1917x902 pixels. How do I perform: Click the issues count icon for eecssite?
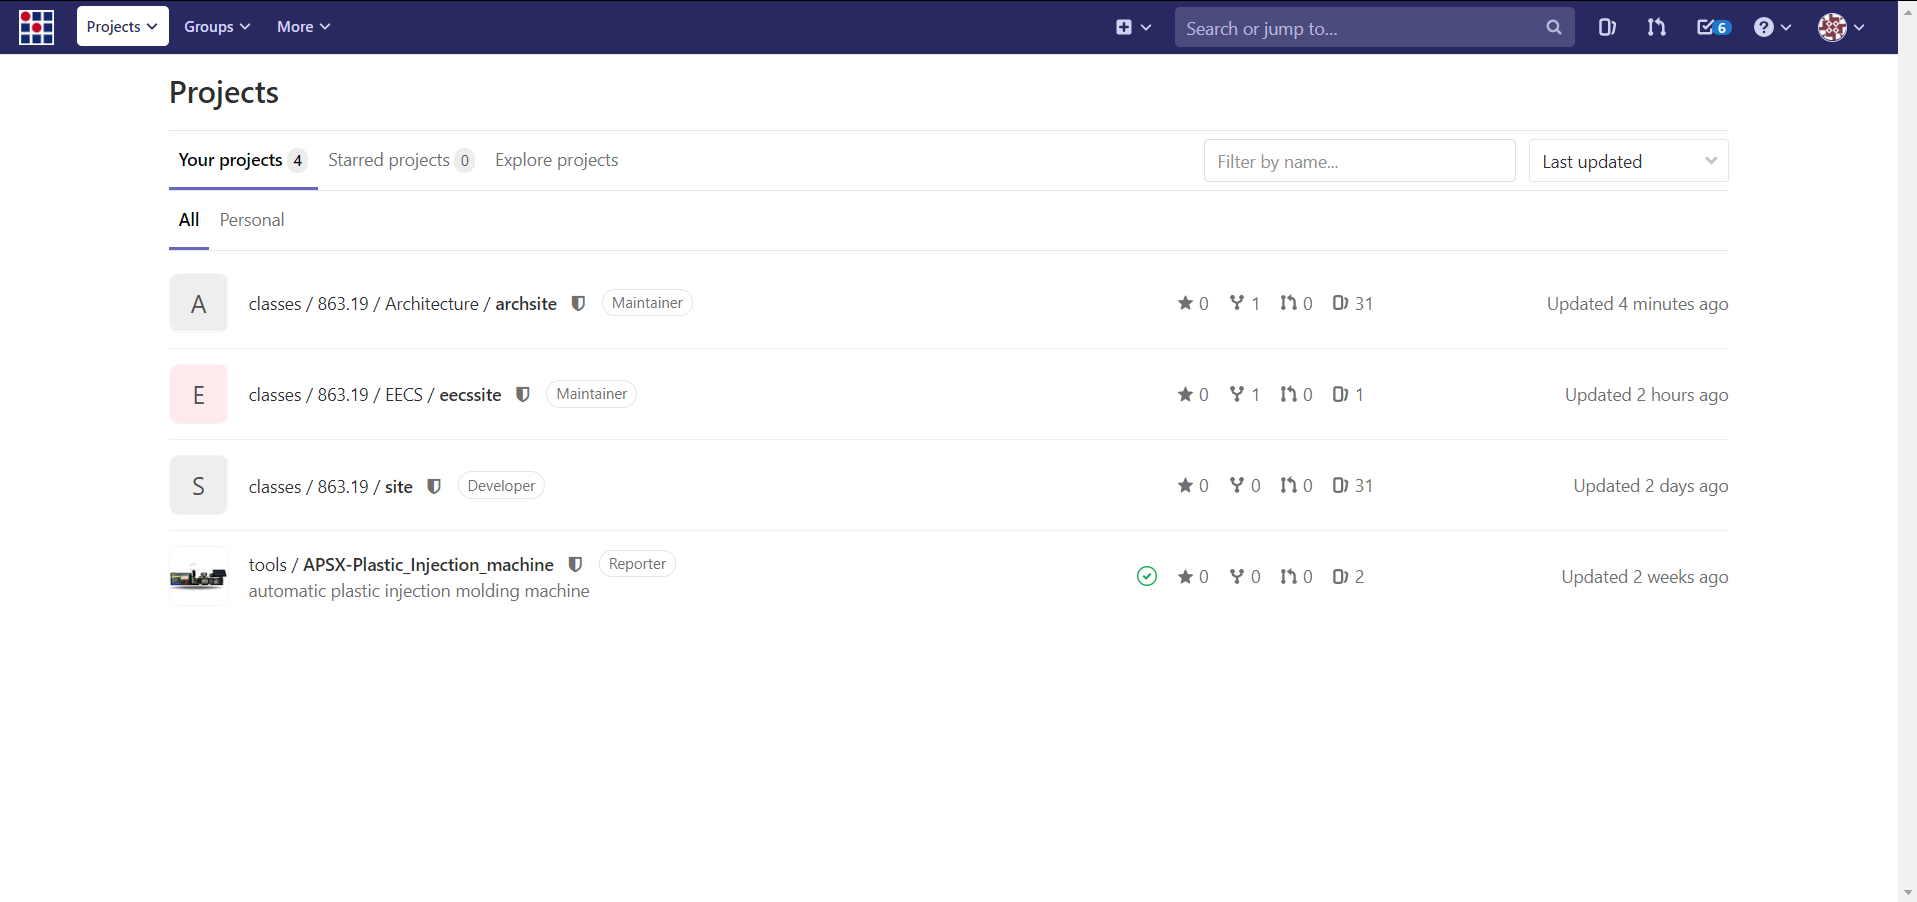coord(1340,394)
